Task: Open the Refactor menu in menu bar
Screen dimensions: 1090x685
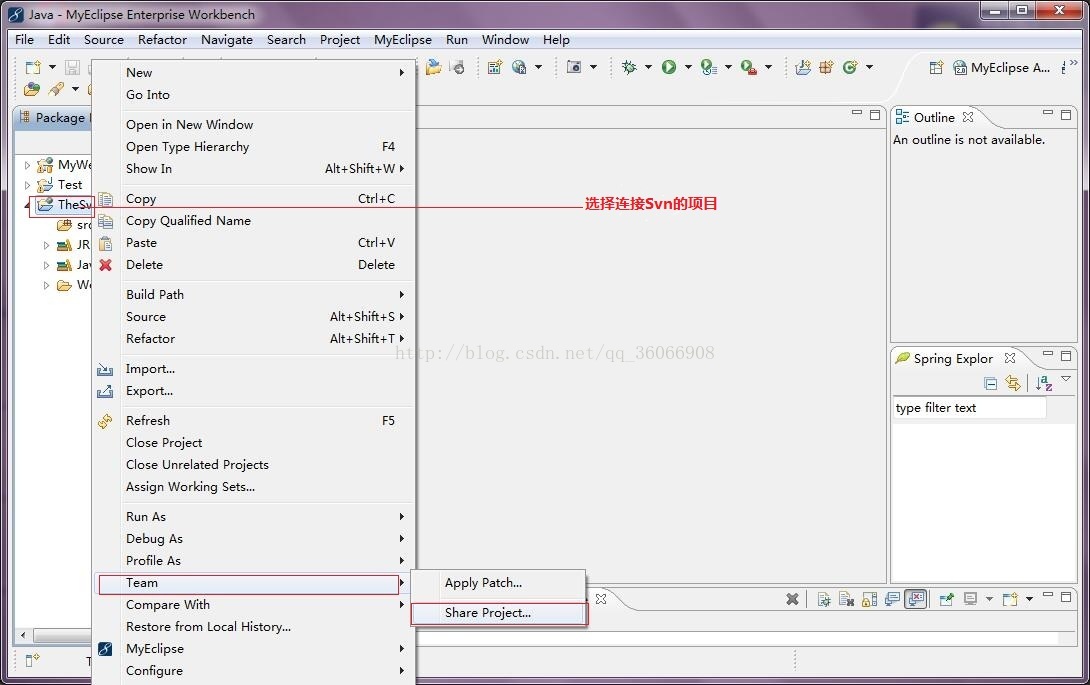Action: (162, 40)
